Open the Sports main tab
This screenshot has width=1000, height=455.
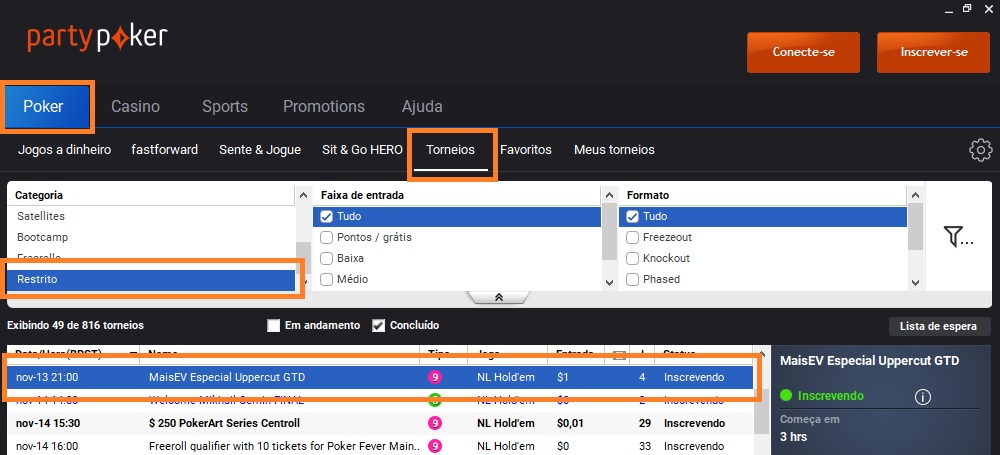point(225,107)
